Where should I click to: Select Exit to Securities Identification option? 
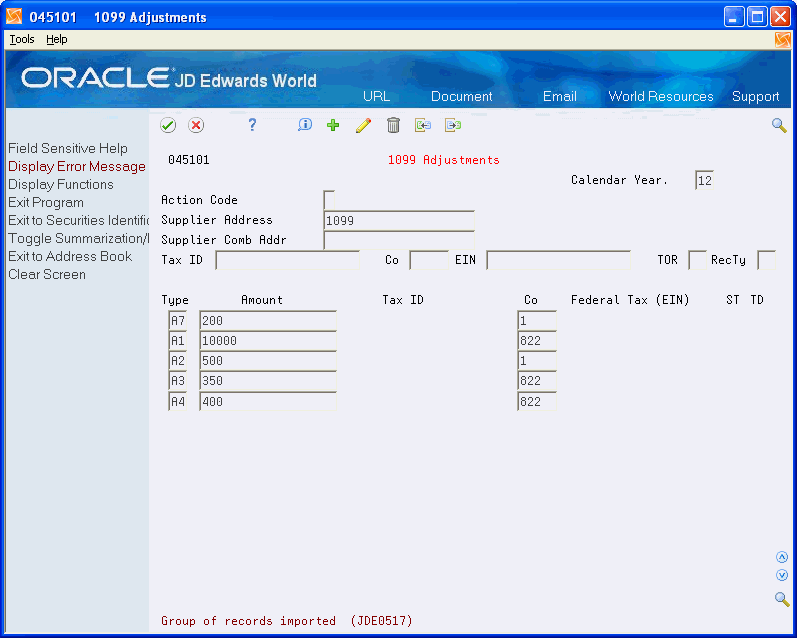tap(78, 220)
